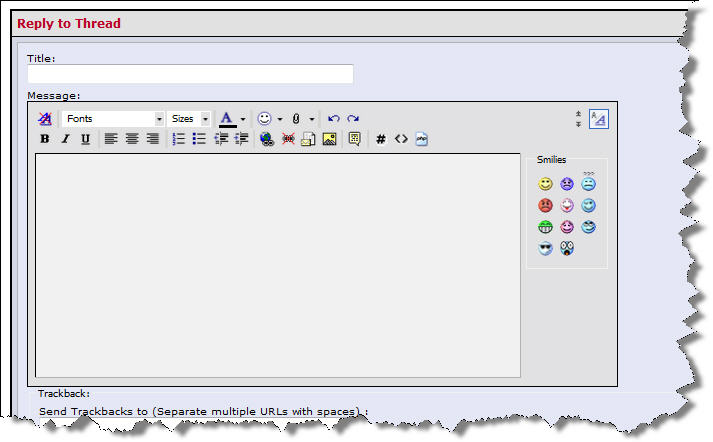The width and height of the screenshot is (713, 442).
Task: Toggle Italic formatting
Action: pyautogui.click(x=65, y=139)
